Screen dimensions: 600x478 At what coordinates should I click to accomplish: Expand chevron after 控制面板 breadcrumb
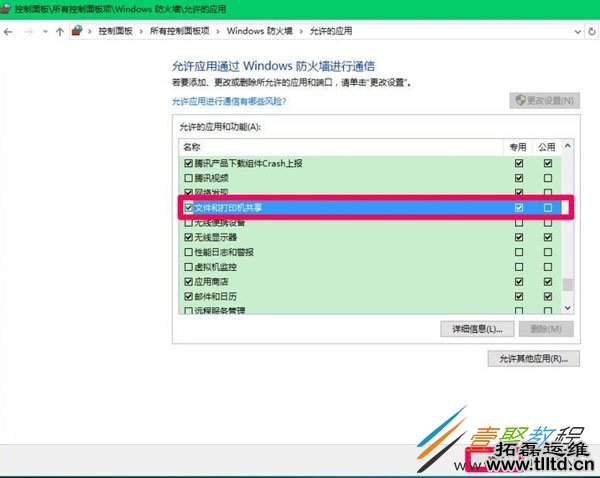coord(141,31)
